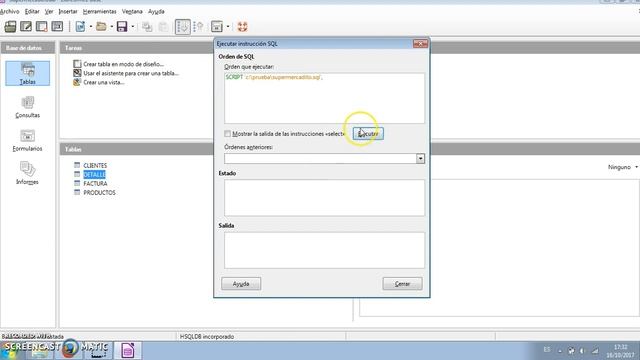Click the Ejecutar button

click(368, 134)
